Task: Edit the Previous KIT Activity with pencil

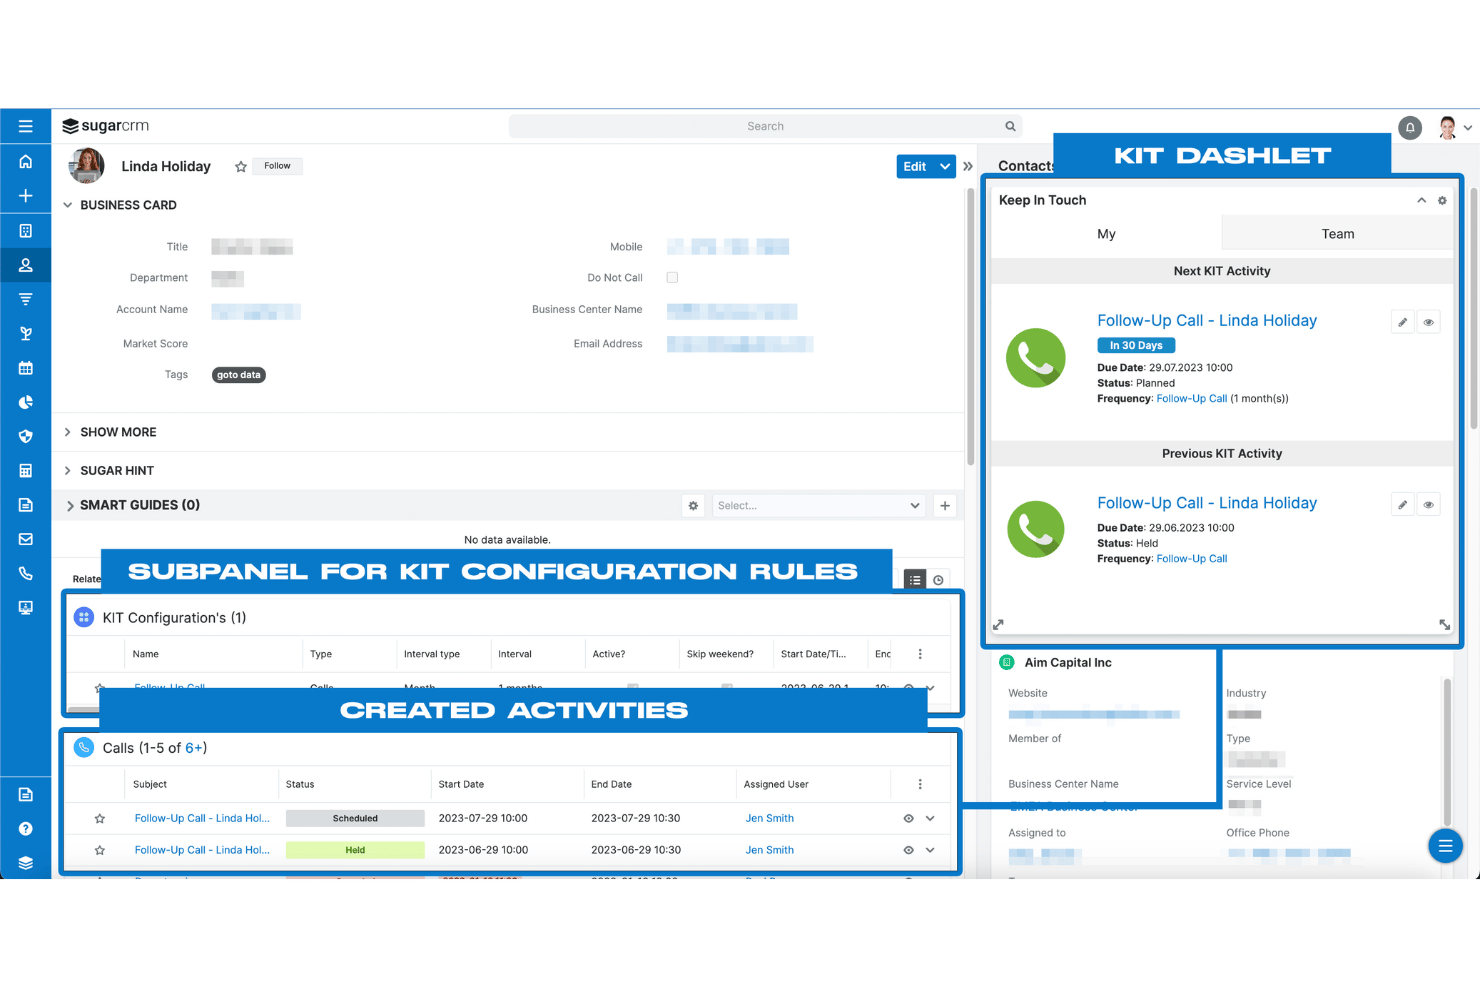Action: click(x=1403, y=505)
